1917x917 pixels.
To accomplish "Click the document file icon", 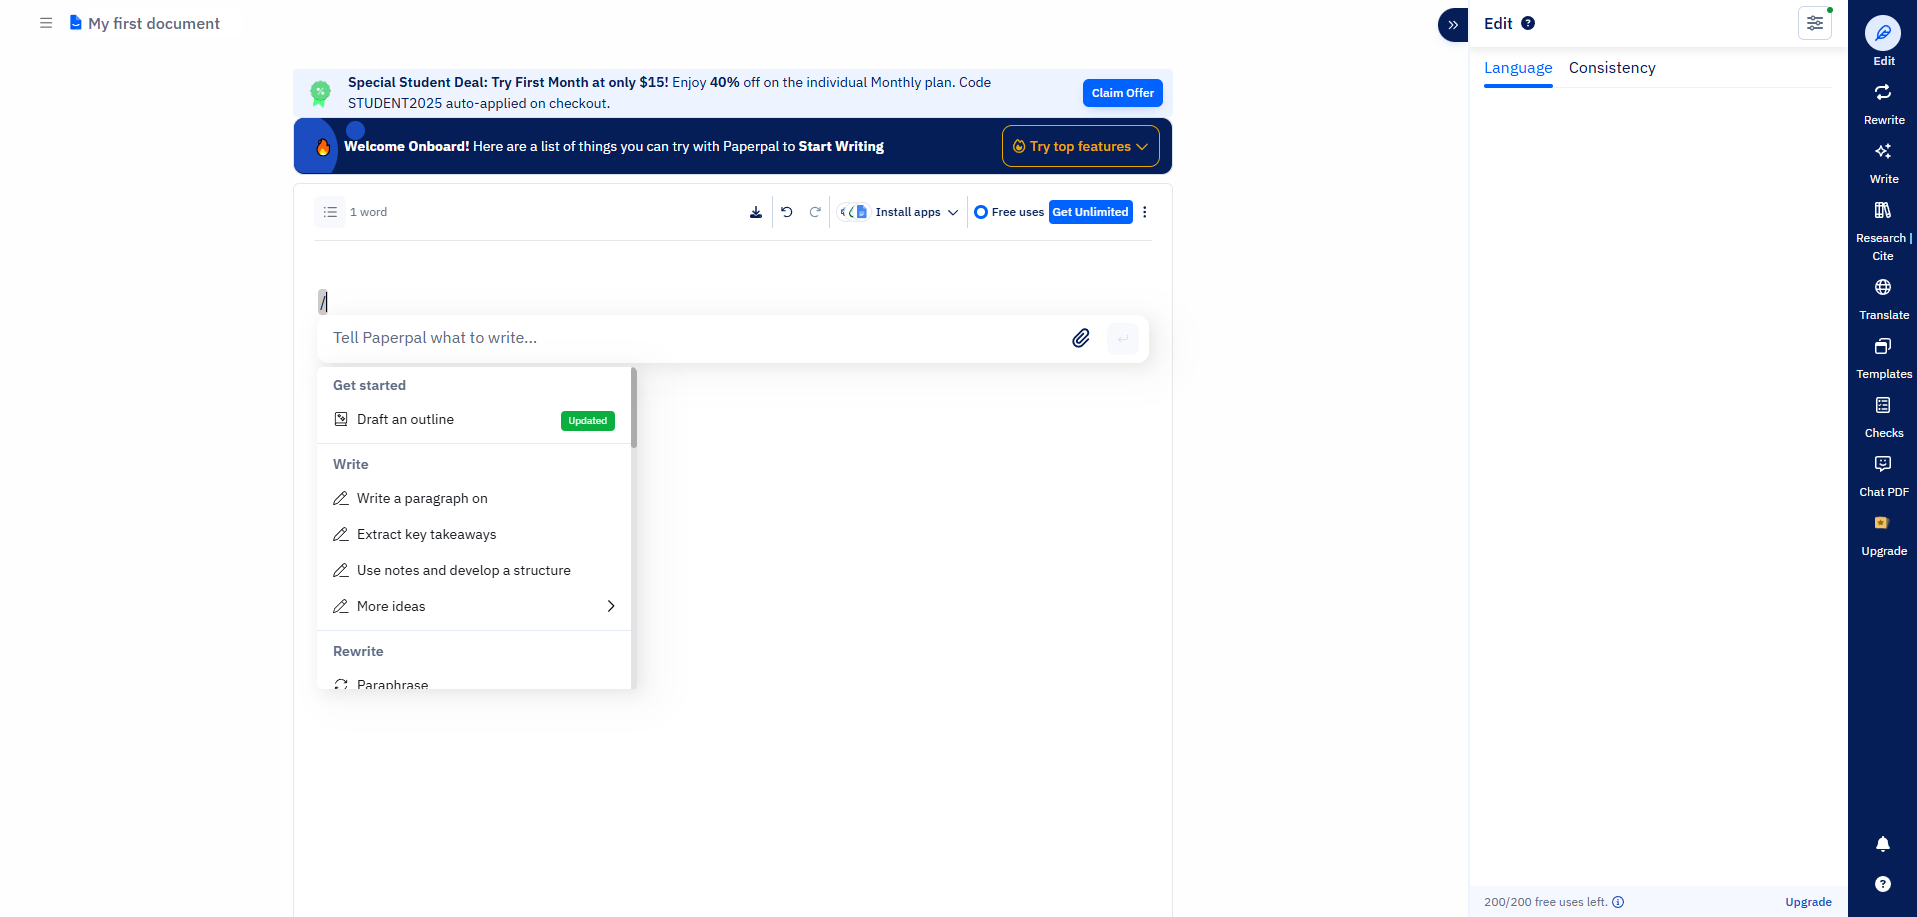I will coord(75,22).
